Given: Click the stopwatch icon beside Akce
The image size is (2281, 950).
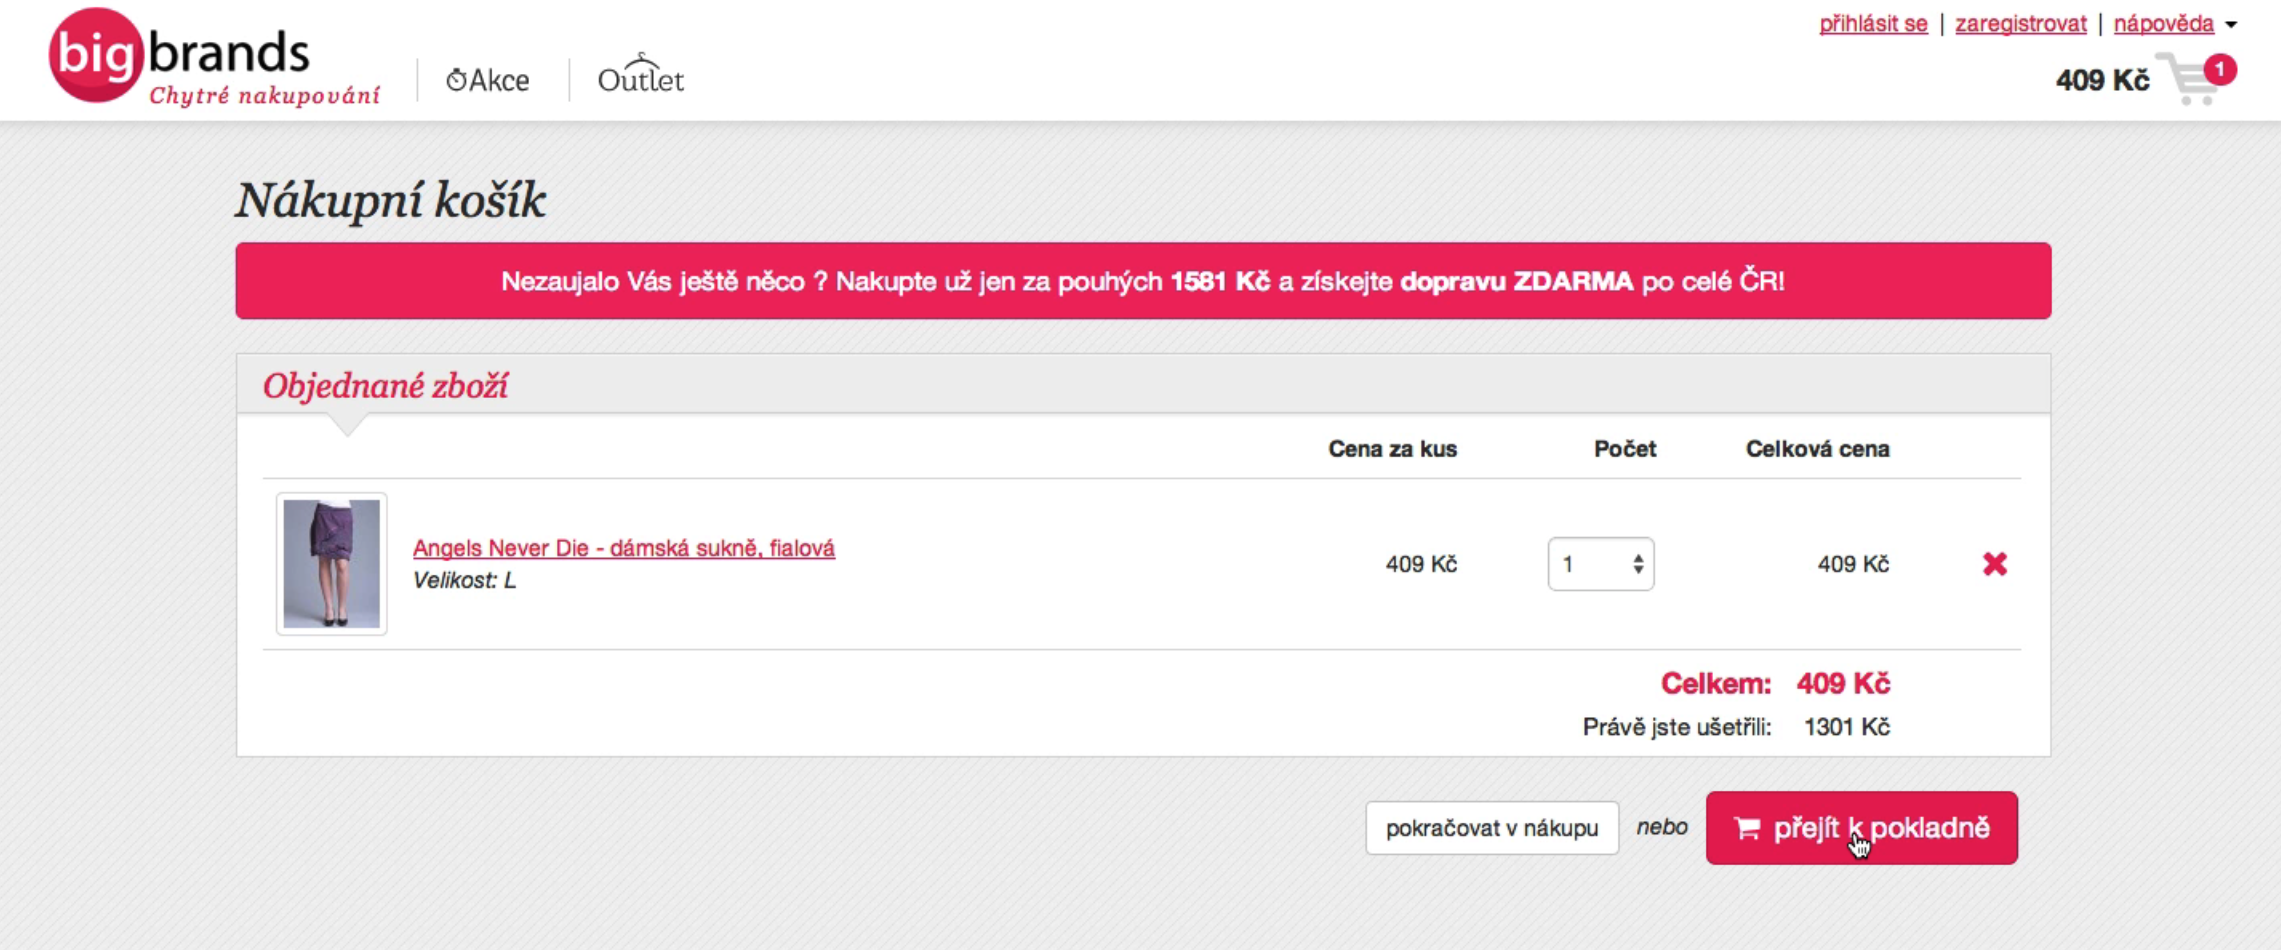Looking at the screenshot, I should [456, 80].
